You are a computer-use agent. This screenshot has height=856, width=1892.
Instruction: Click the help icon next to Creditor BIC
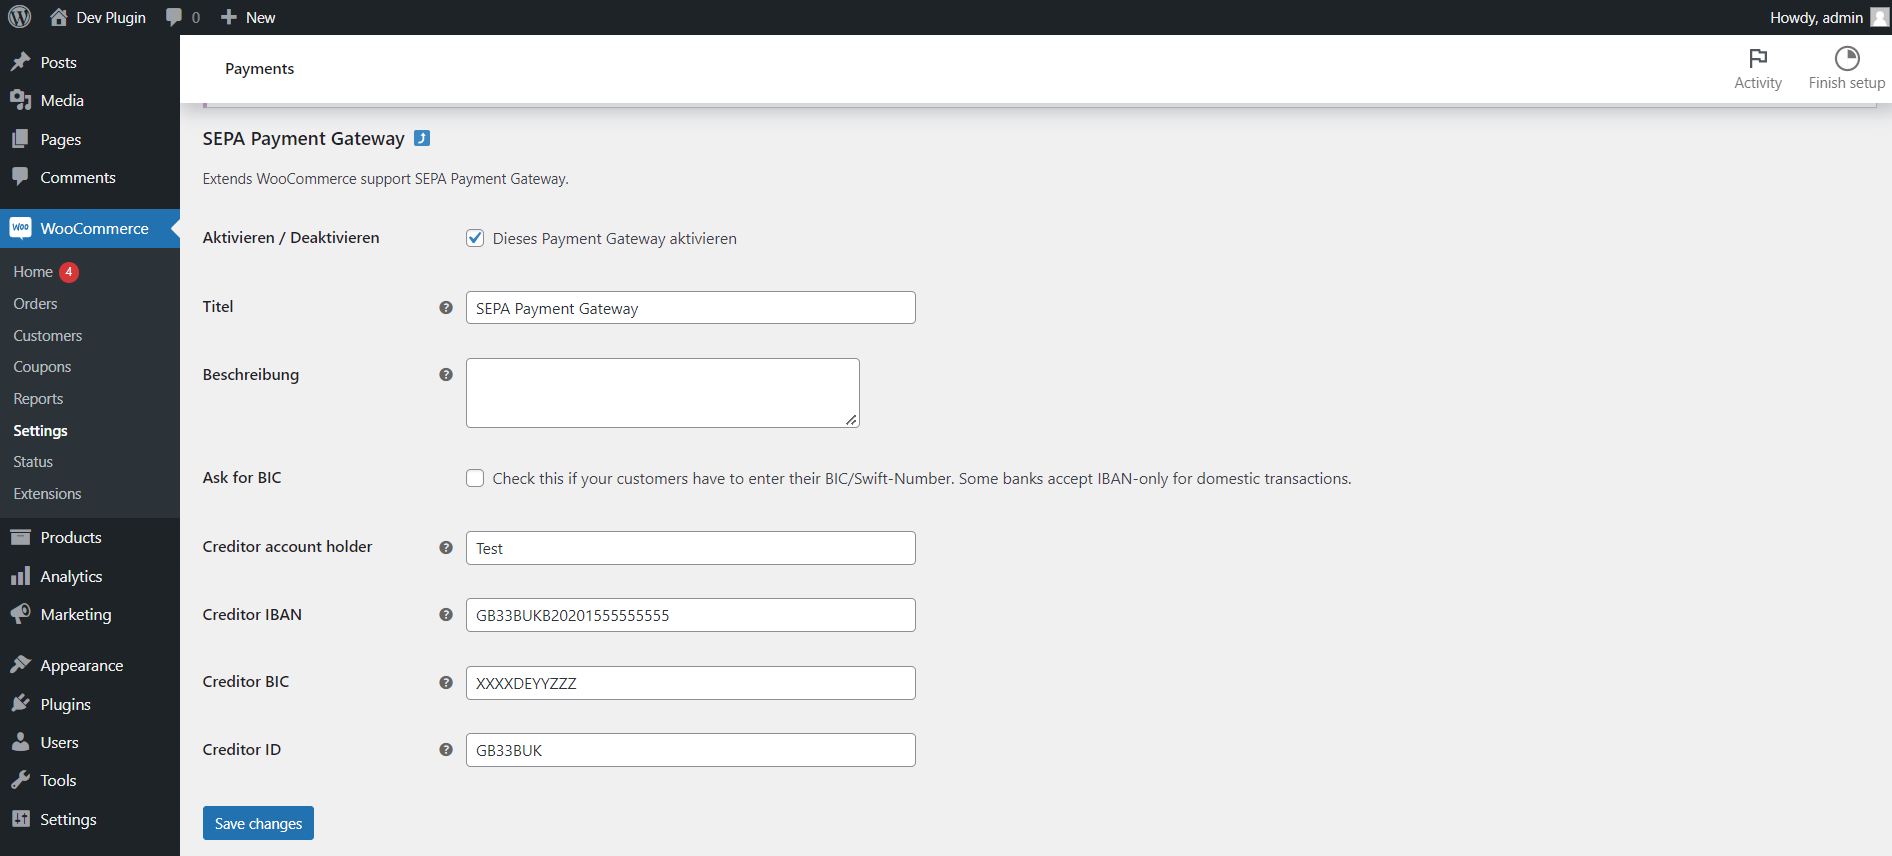[x=446, y=683]
